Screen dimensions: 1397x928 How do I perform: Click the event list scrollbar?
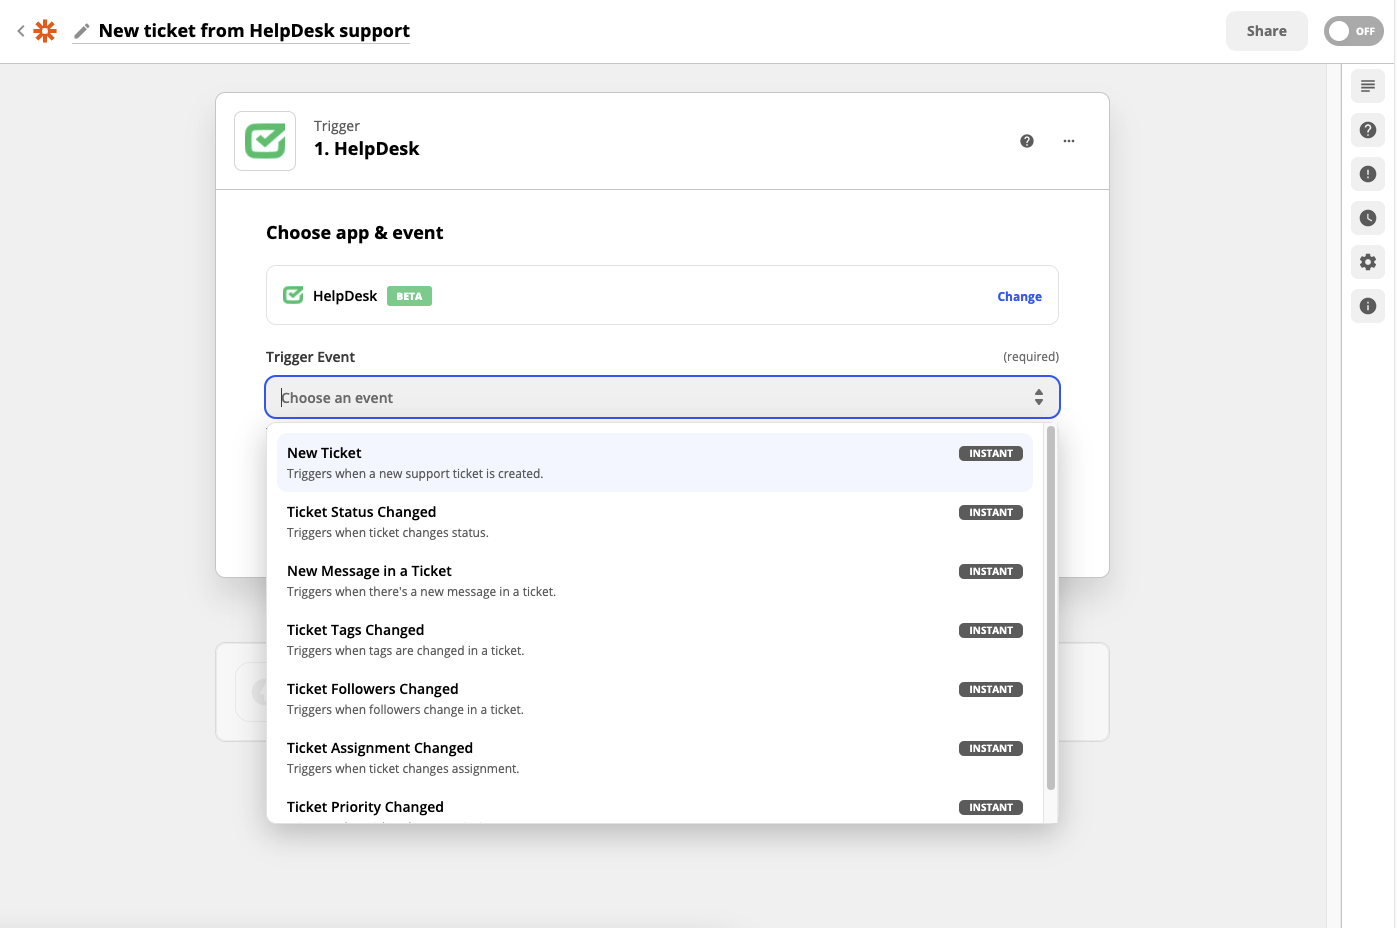tap(1050, 608)
